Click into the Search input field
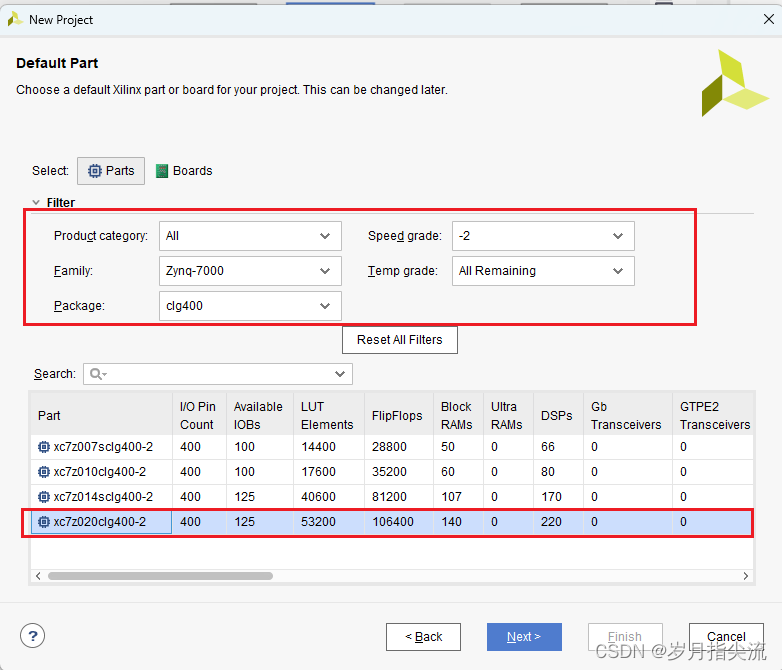The height and width of the screenshot is (670, 782). [219, 374]
